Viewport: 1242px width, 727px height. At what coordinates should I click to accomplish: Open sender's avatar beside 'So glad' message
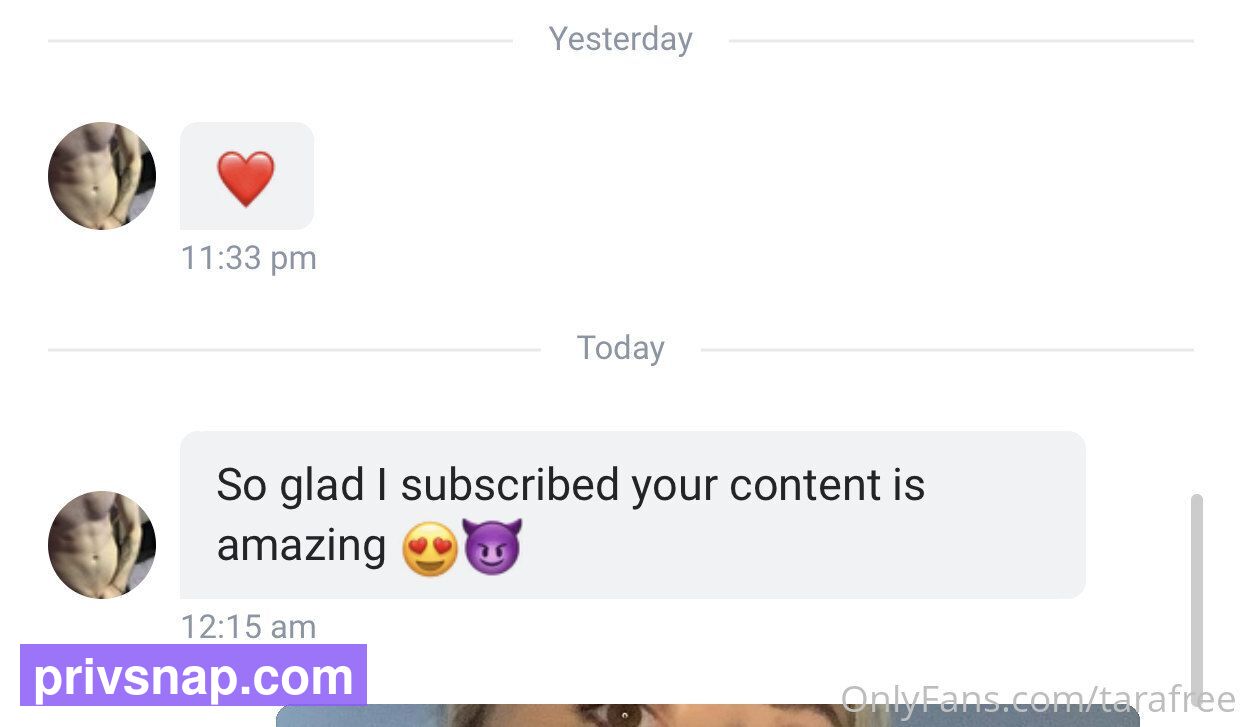pyautogui.click(x=102, y=545)
